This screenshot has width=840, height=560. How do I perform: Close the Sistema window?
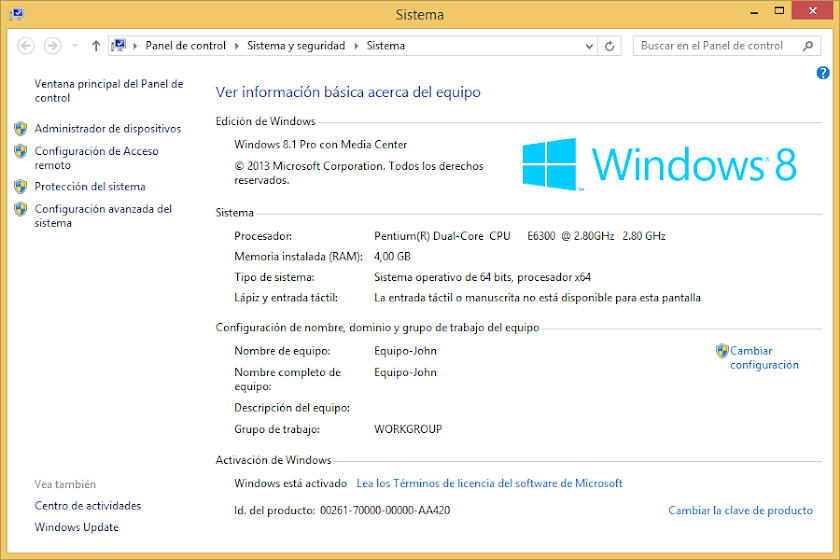click(812, 11)
